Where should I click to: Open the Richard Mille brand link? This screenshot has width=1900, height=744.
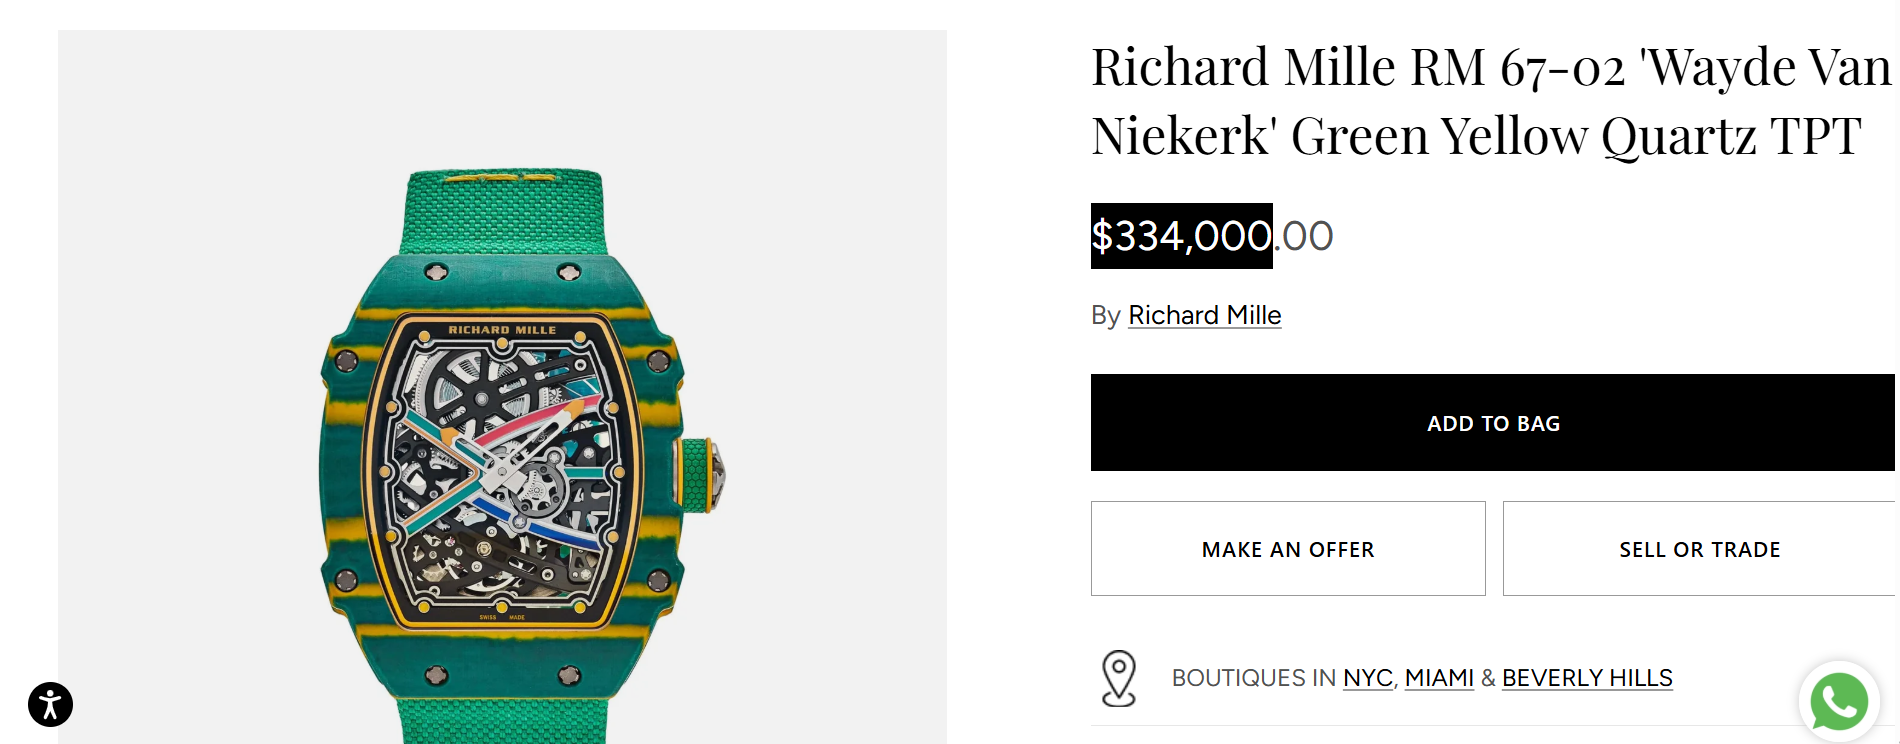(x=1204, y=315)
